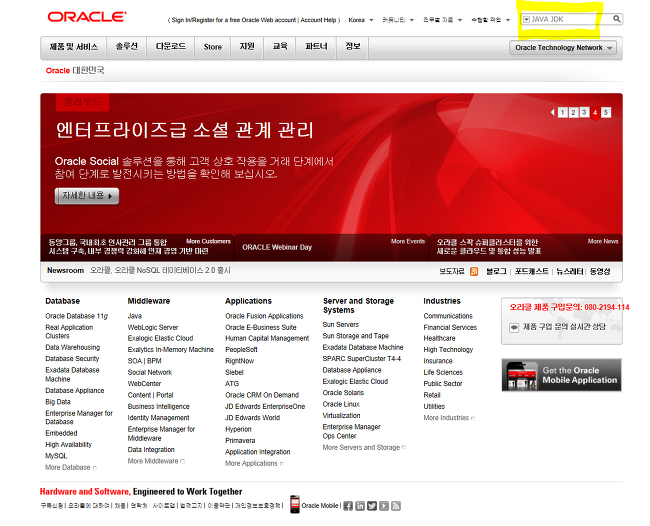The height and width of the screenshot is (526, 650).
Task: Open the 클라우드 banner tag
Action: (82, 102)
